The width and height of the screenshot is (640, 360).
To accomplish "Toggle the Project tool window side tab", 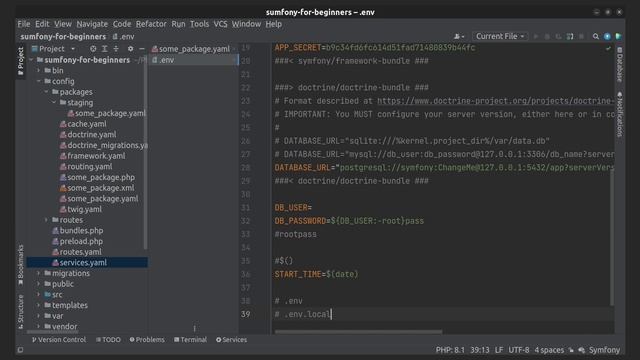I will point(20,61).
